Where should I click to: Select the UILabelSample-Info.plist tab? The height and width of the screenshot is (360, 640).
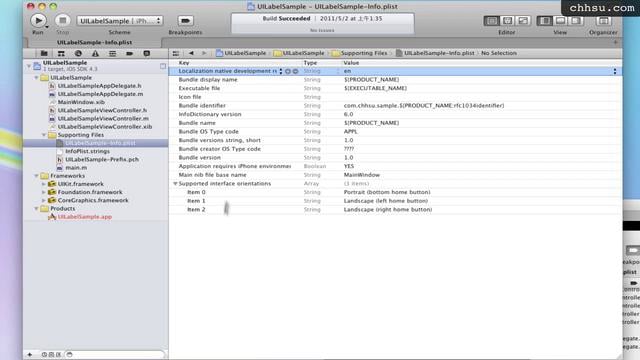click(94, 42)
